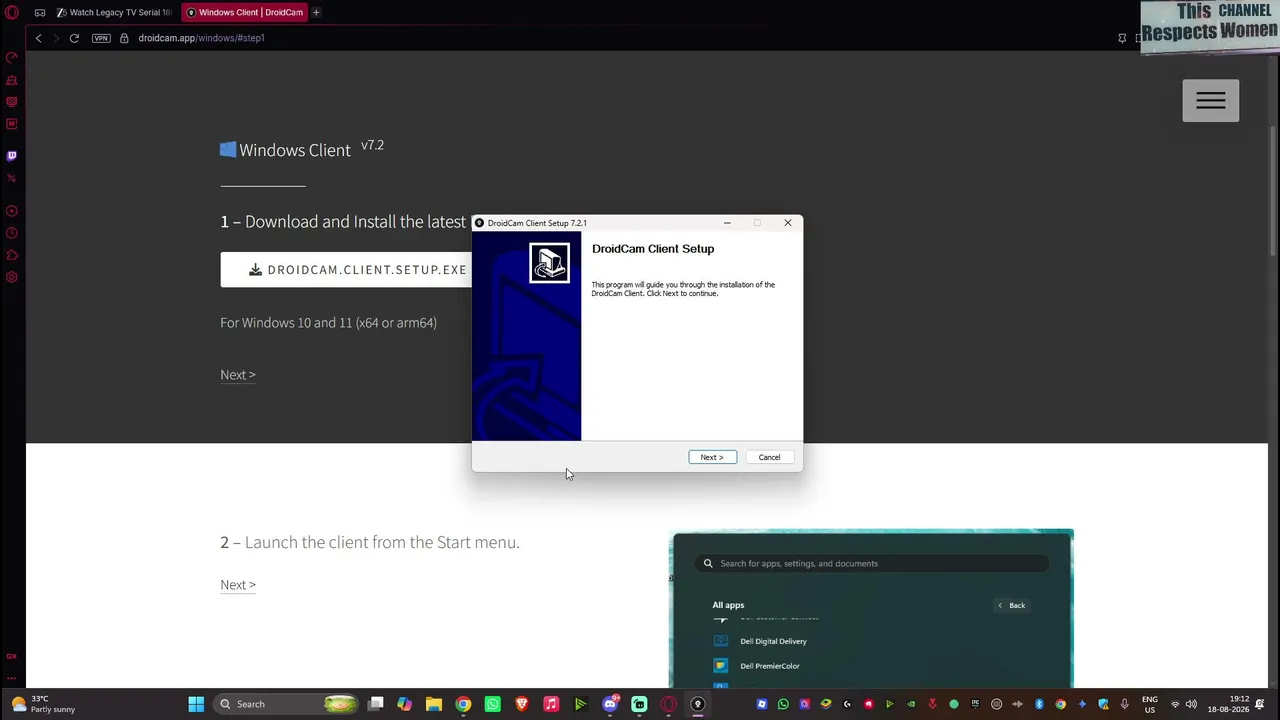Open Bluetooth tray icon

click(1039, 704)
